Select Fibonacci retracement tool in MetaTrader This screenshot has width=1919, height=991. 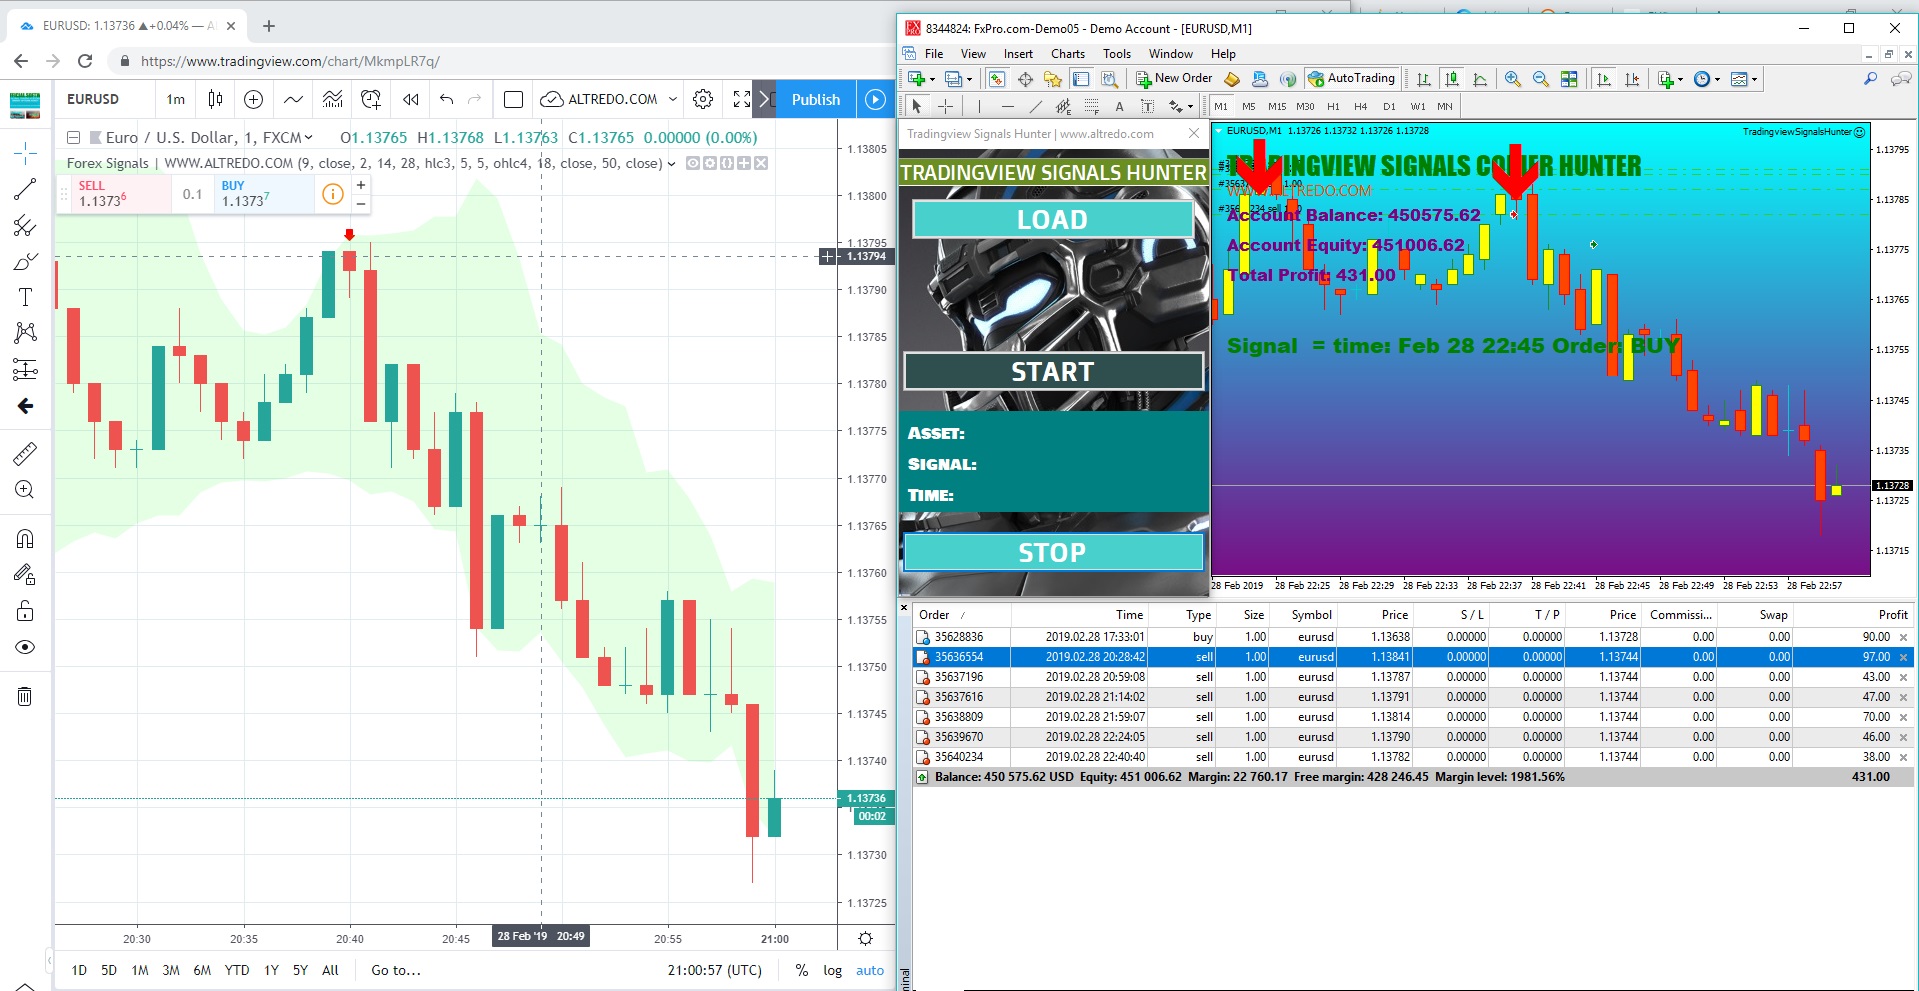tap(1091, 106)
